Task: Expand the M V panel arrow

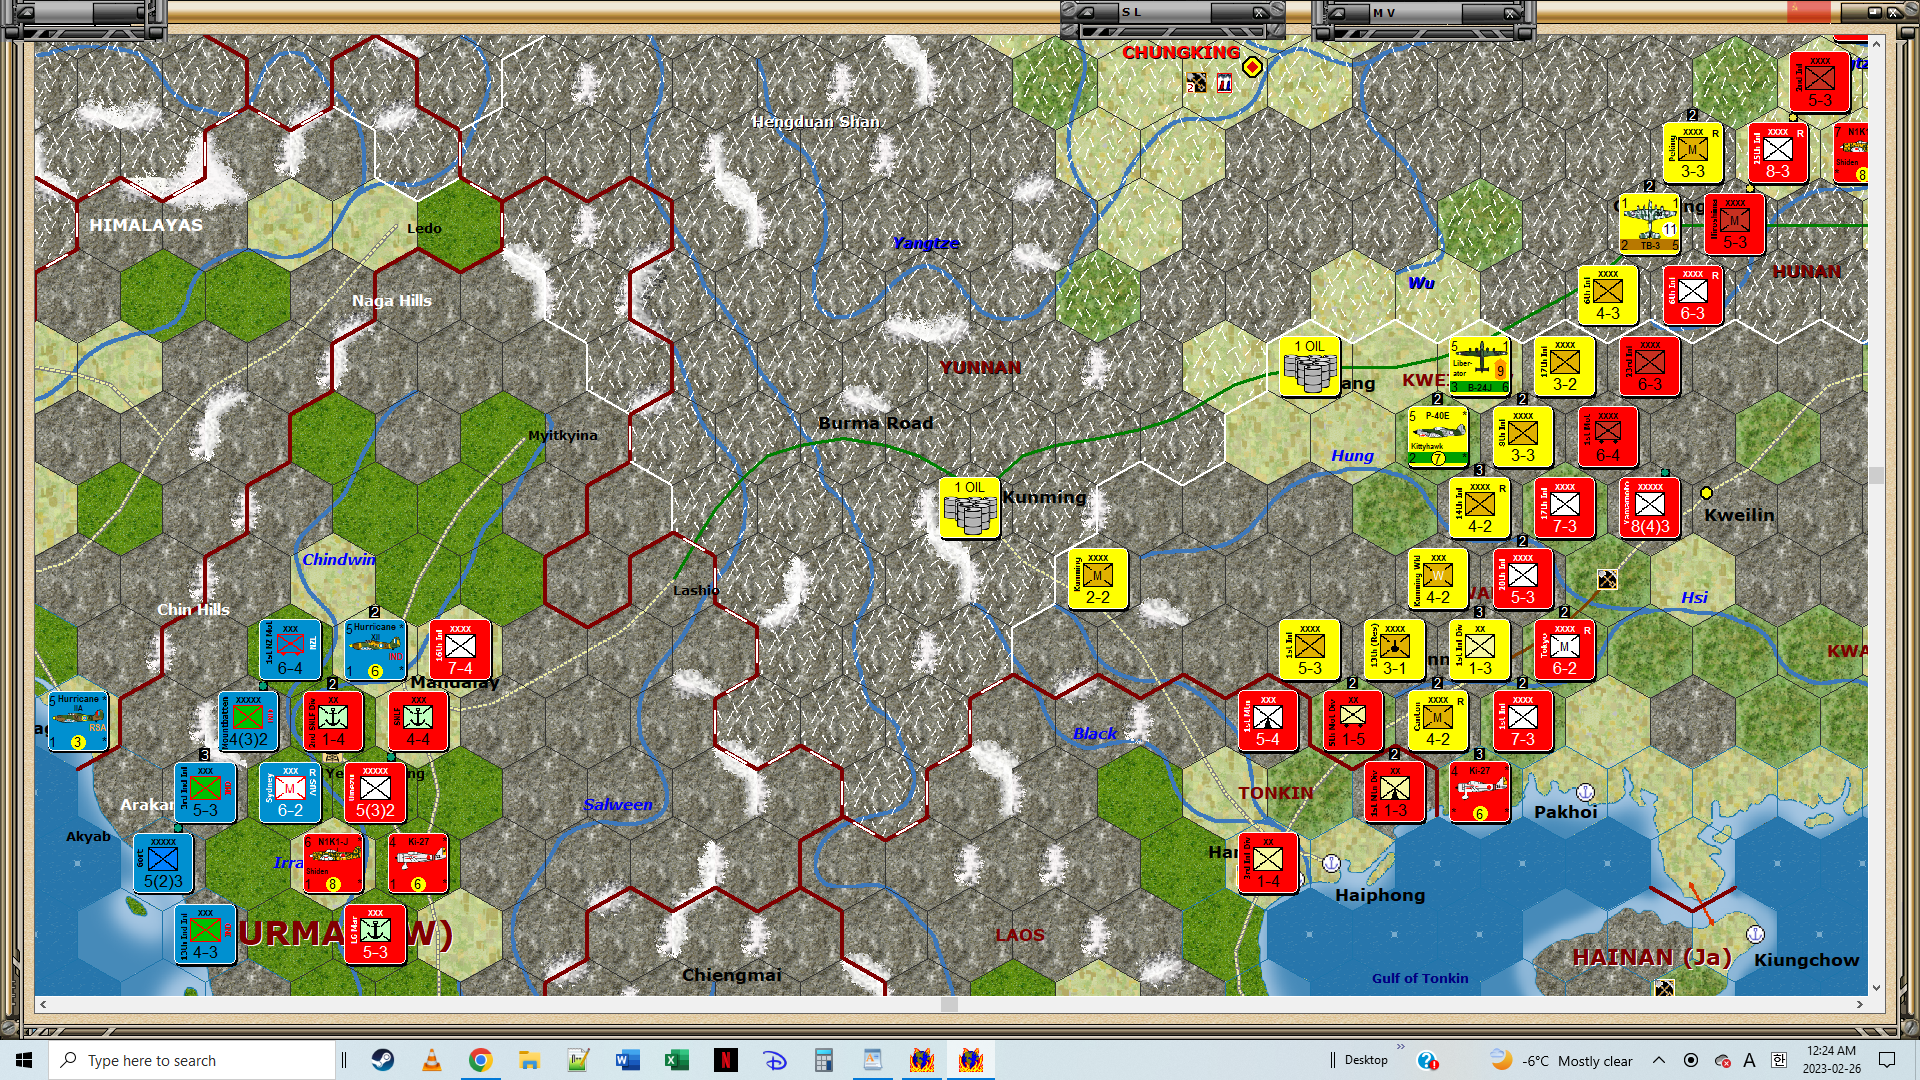Action: point(1338,12)
